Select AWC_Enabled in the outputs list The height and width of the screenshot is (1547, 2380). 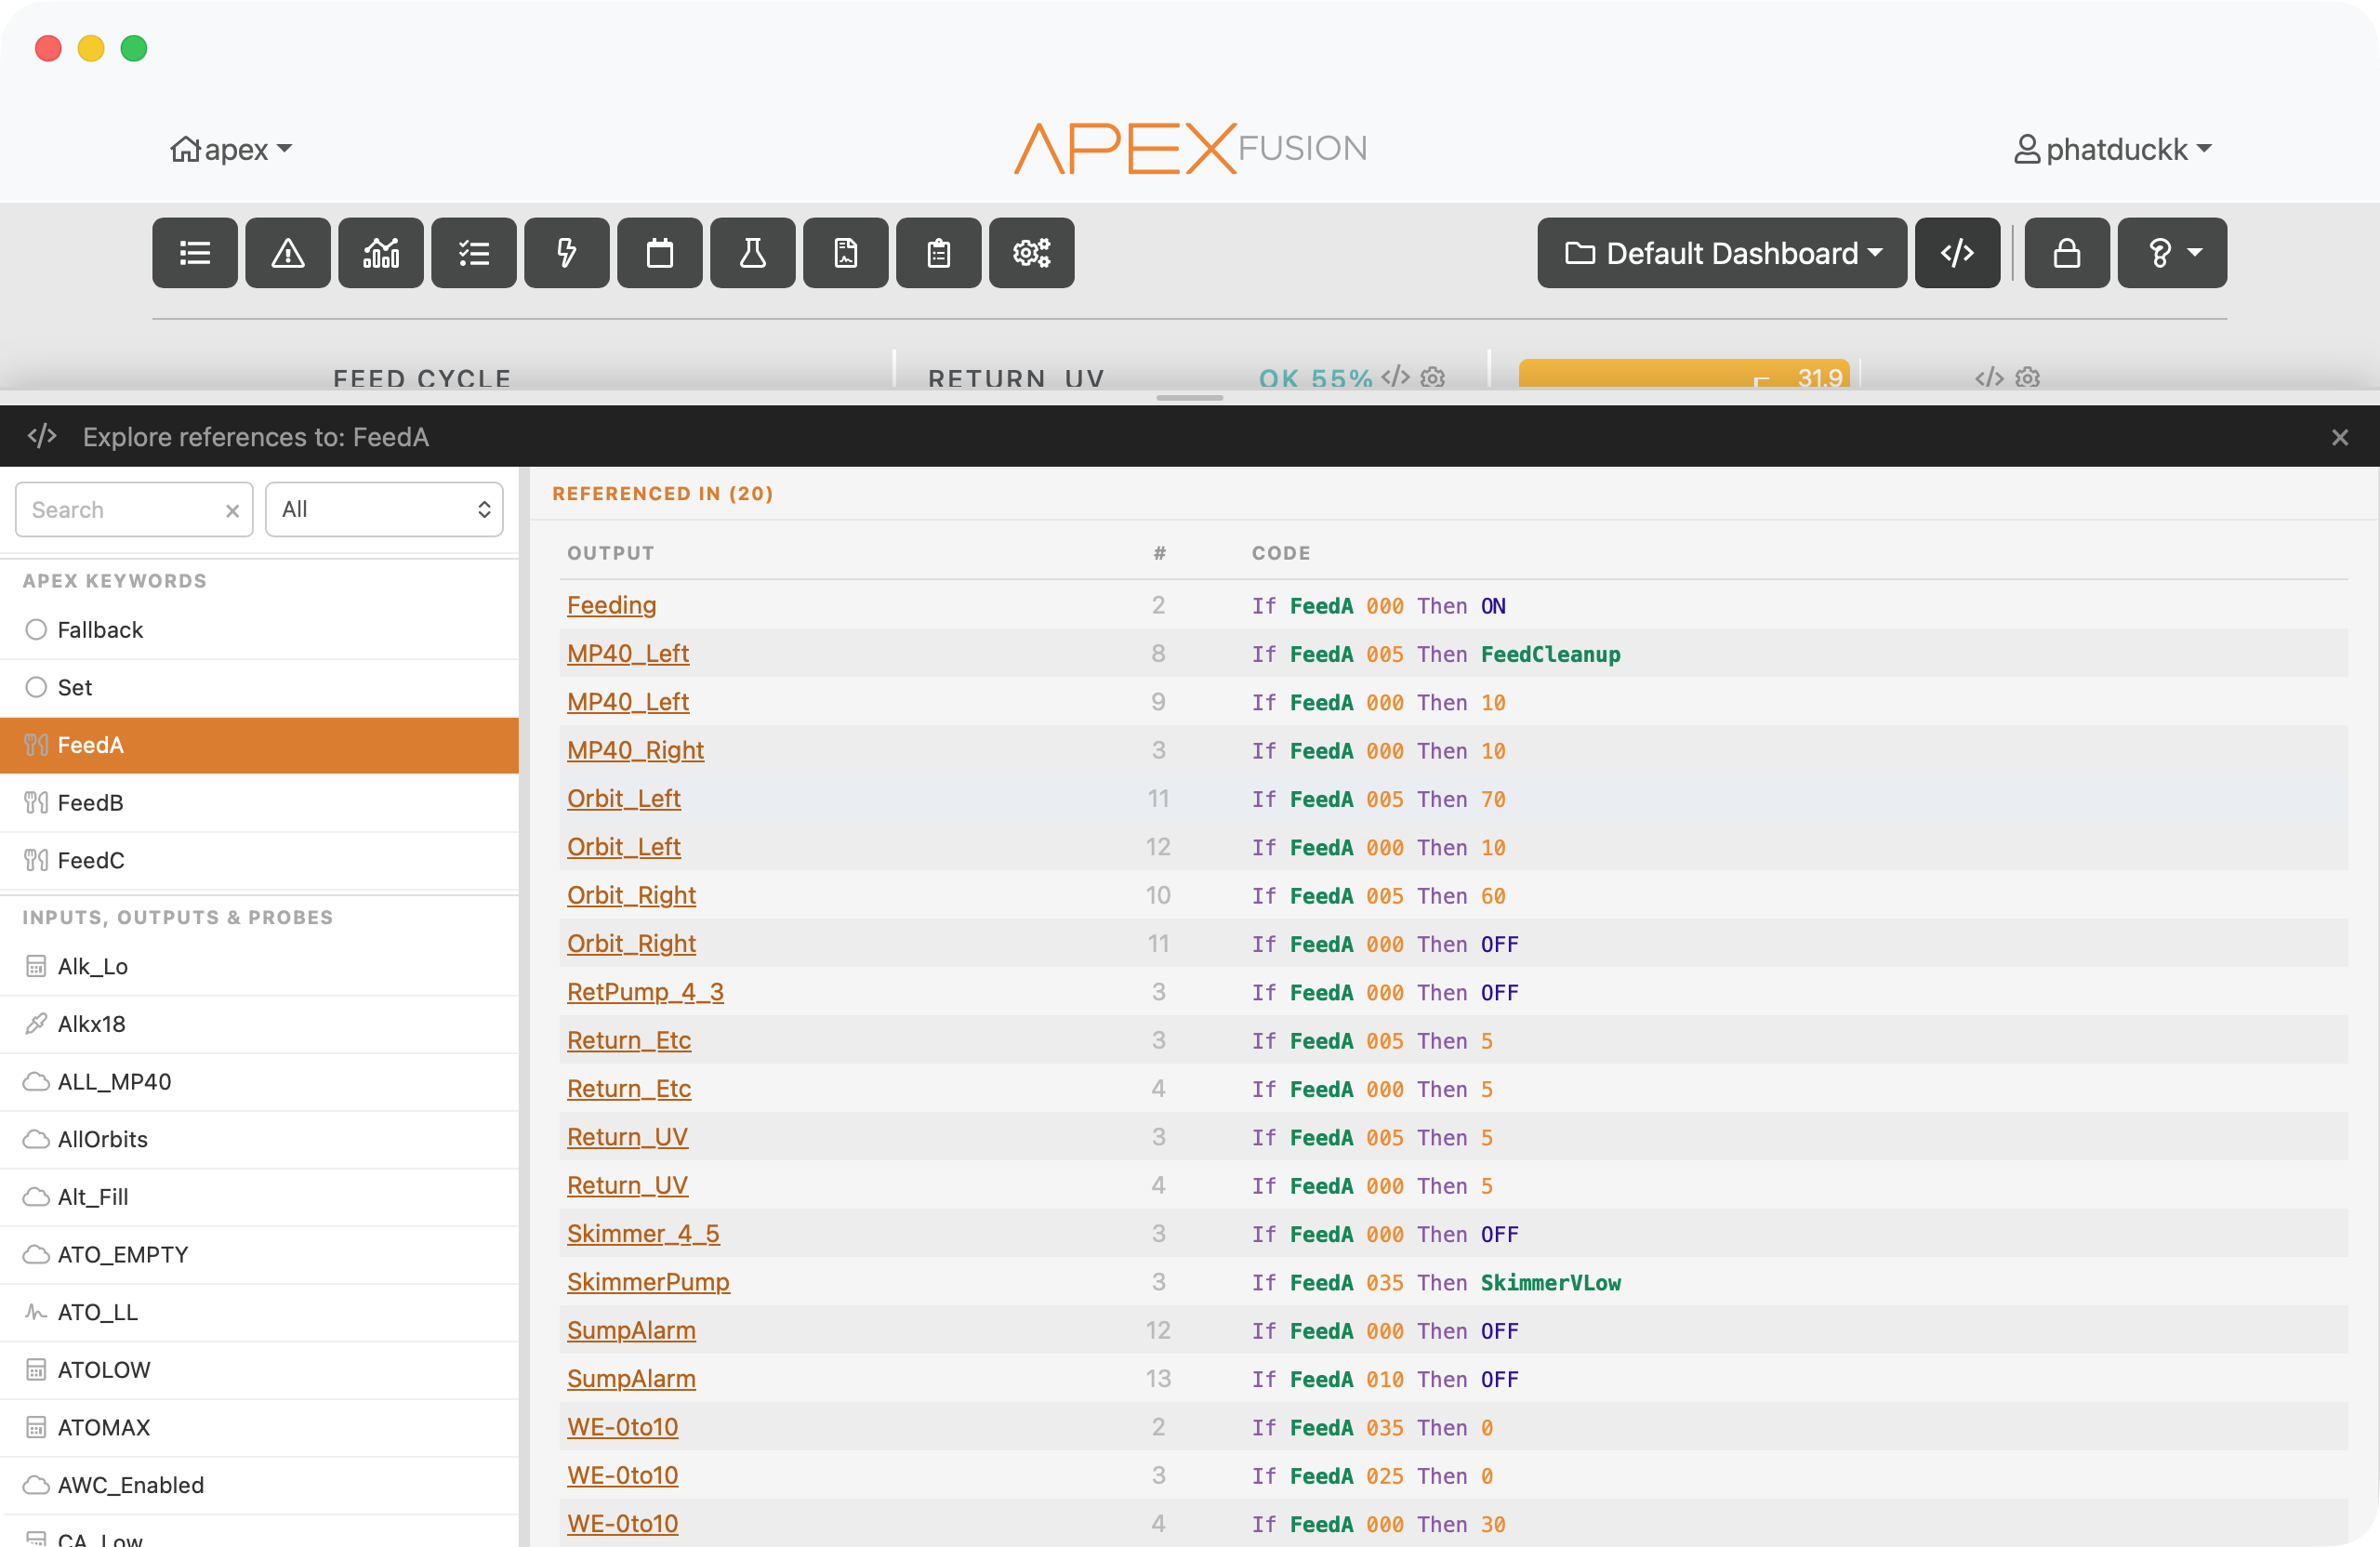[x=259, y=1485]
